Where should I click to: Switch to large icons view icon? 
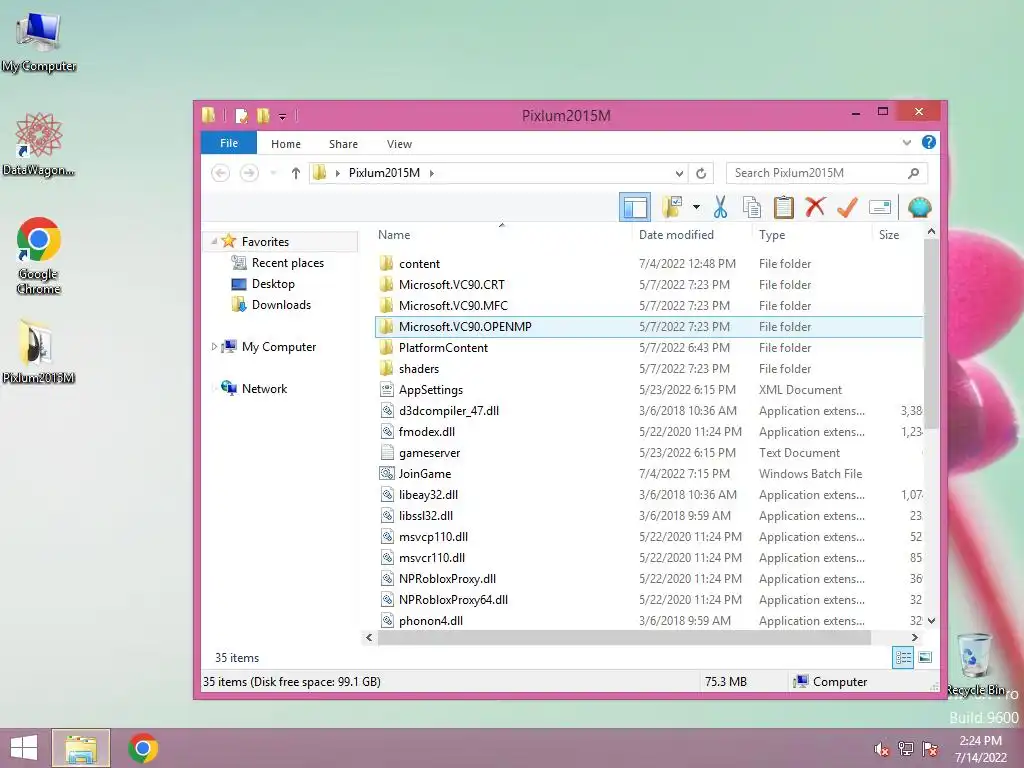click(x=925, y=658)
